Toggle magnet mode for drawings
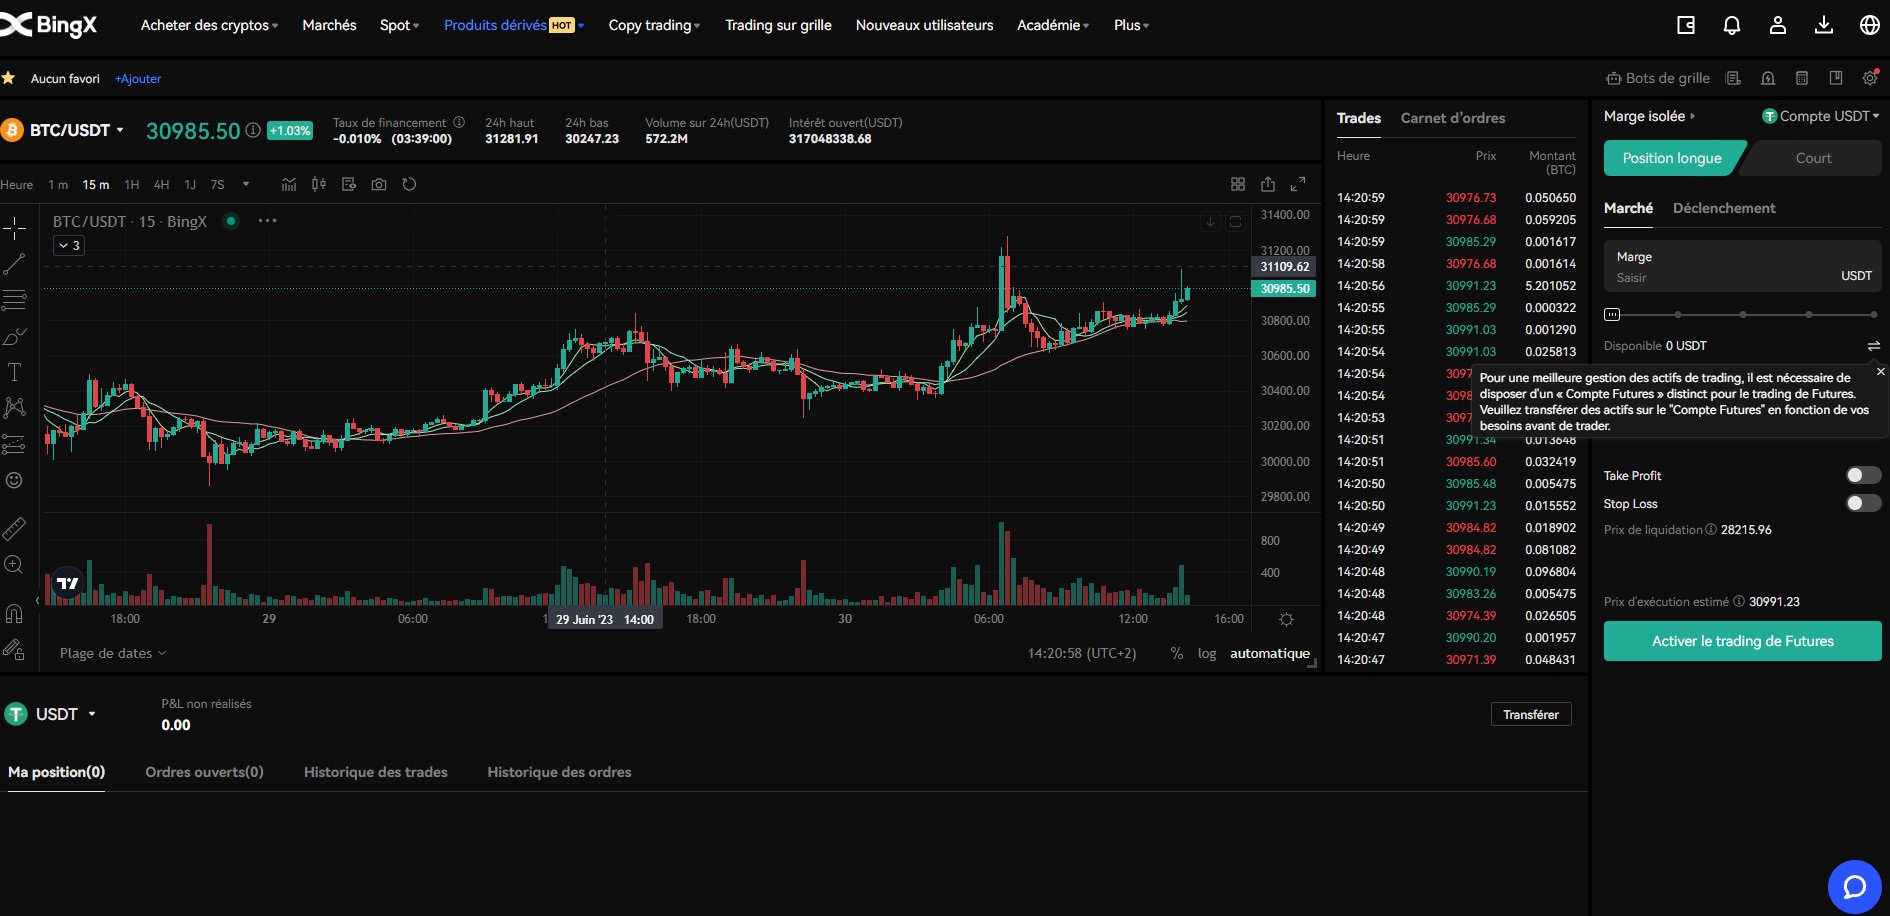This screenshot has width=1890, height=916. [x=14, y=613]
